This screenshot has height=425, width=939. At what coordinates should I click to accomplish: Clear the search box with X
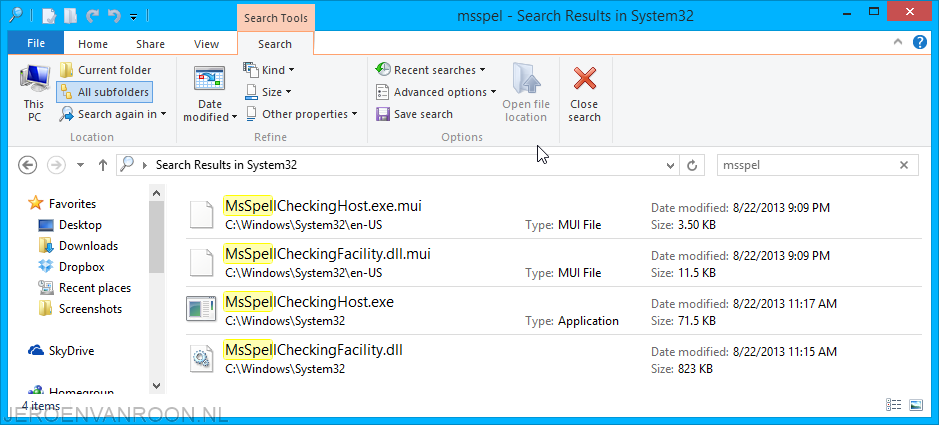click(x=904, y=165)
